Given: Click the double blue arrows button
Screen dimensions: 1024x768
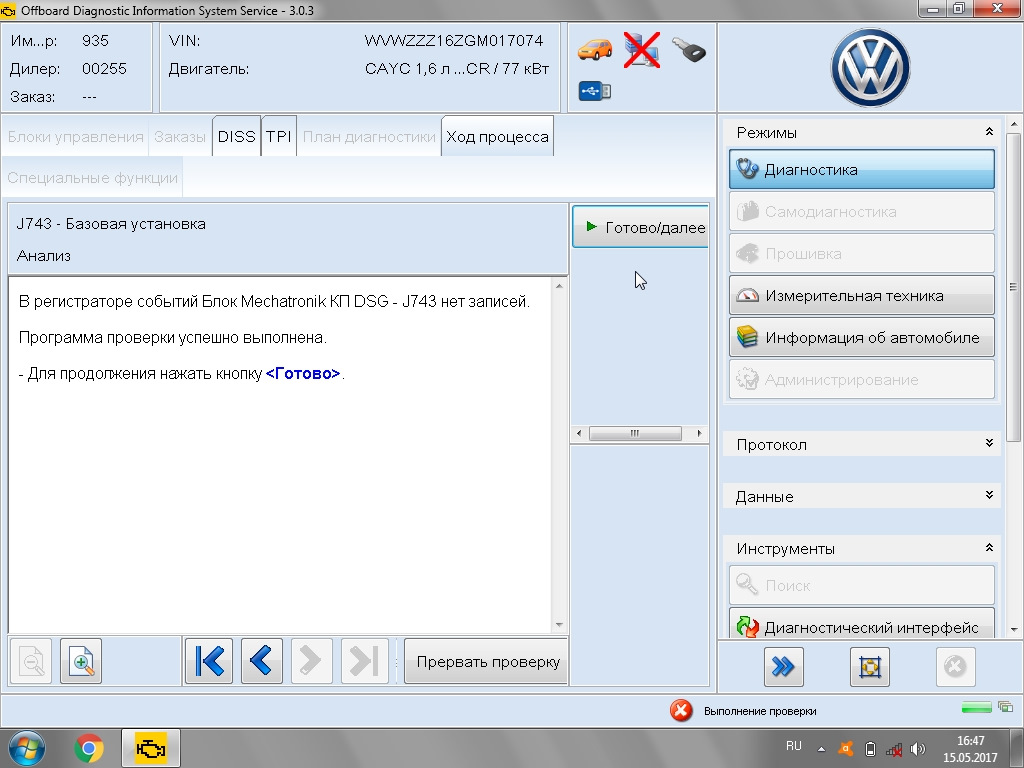Looking at the screenshot, I should point(784,667).
